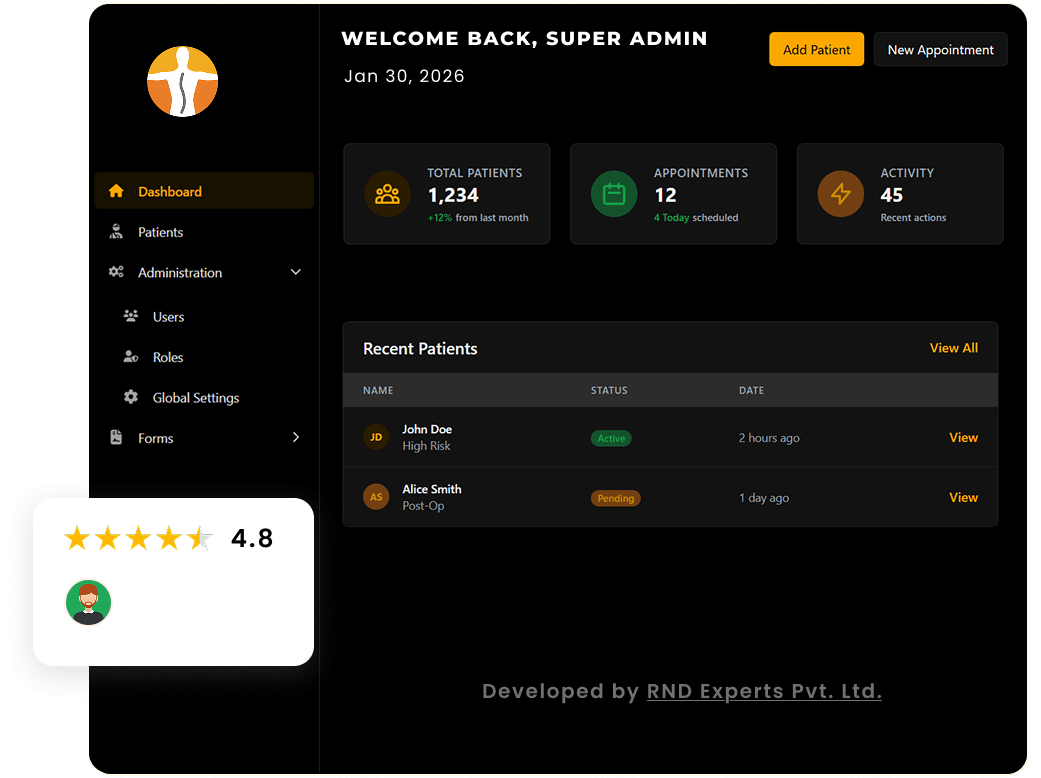Click the spine logo at top left
The image size is (1041, 778).
click(182, 81)
